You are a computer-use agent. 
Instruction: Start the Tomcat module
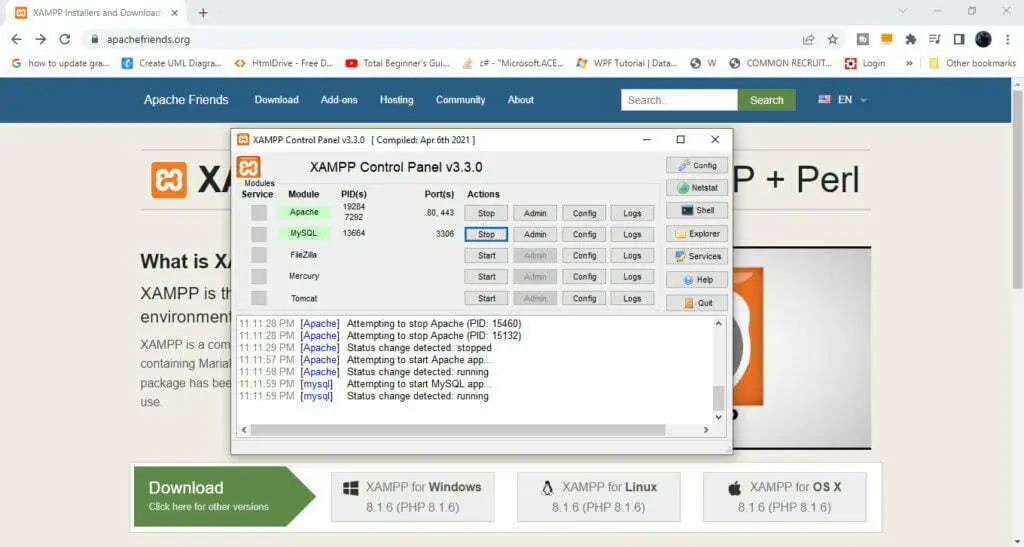pos(486,298)
